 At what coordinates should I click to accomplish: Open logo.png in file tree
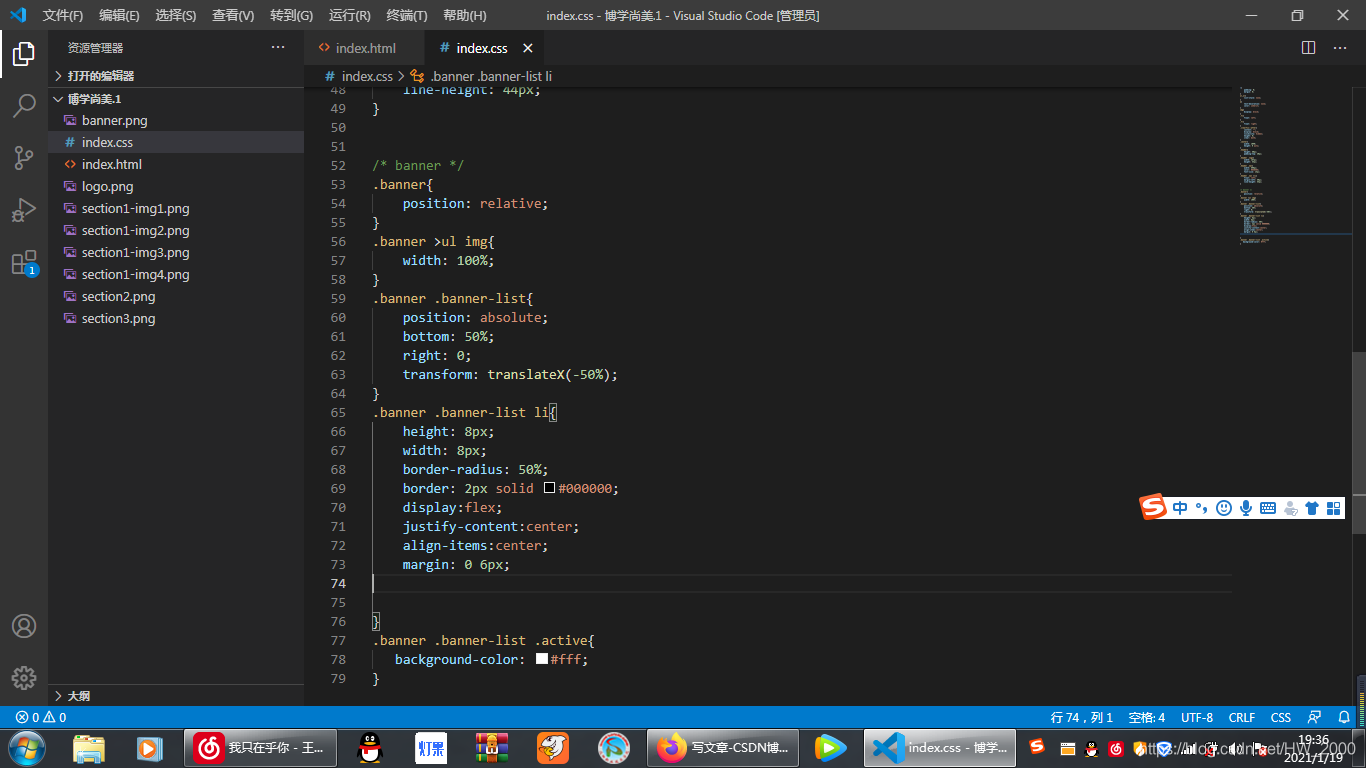point(176,186)
